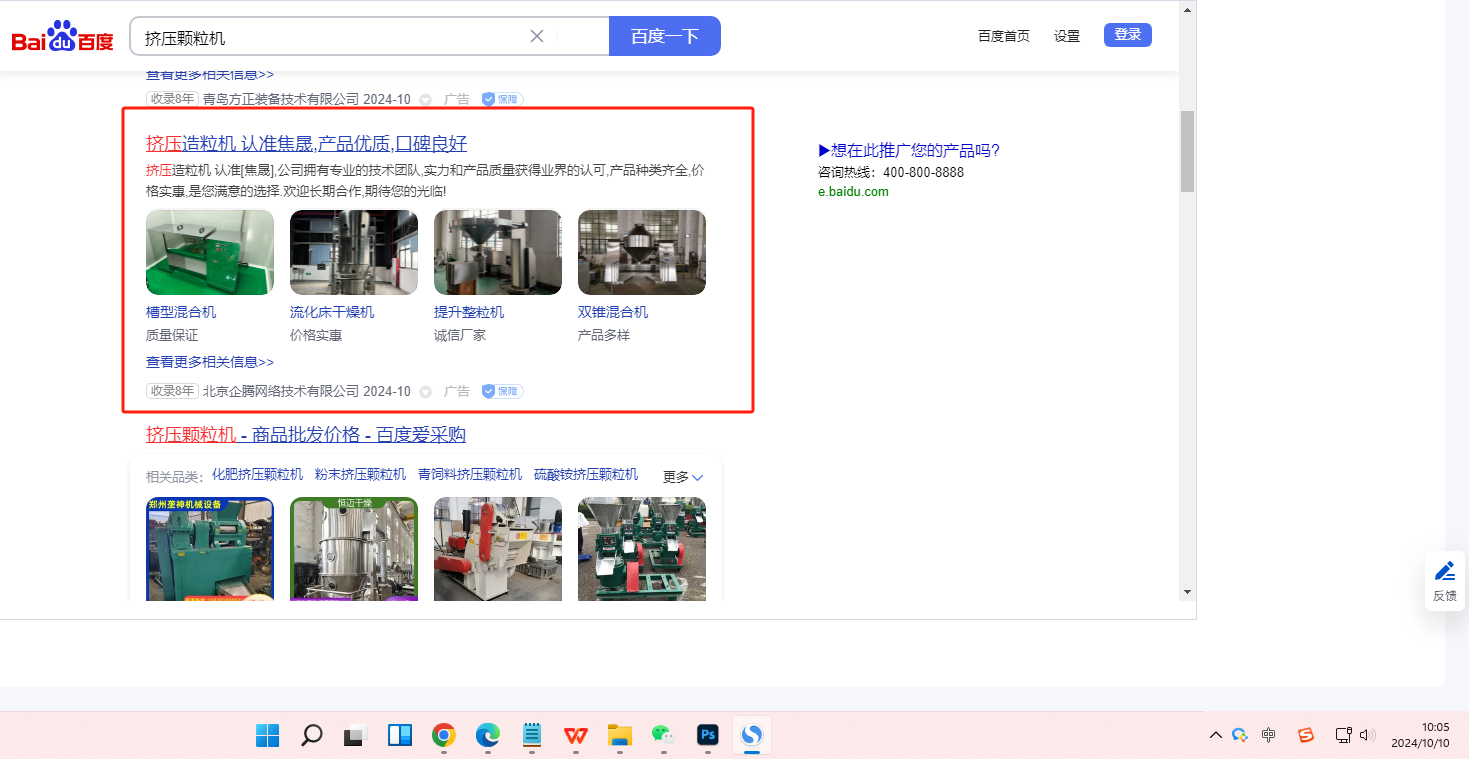Launch WPS Office from the taskbar
Viewport: 1469px width, 759px height.
pyautogui.click(x=575, y=736)
